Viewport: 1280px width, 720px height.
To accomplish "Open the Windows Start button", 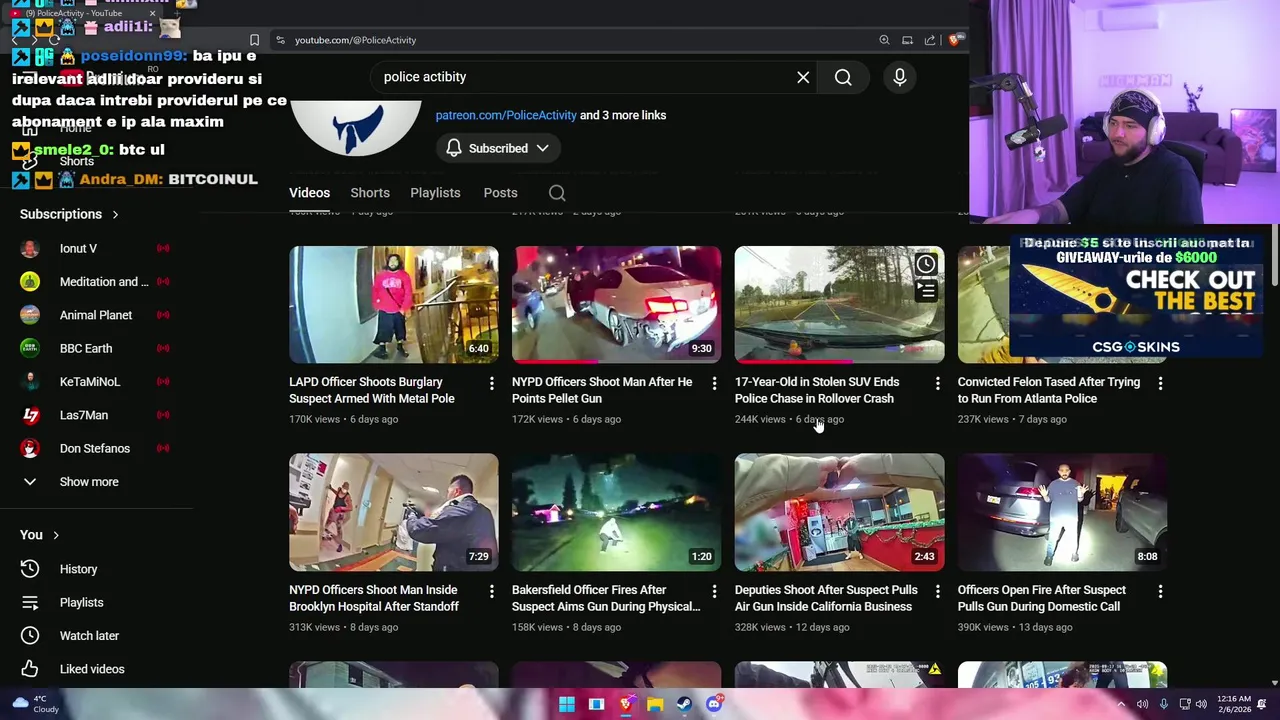I will [567, 704].
